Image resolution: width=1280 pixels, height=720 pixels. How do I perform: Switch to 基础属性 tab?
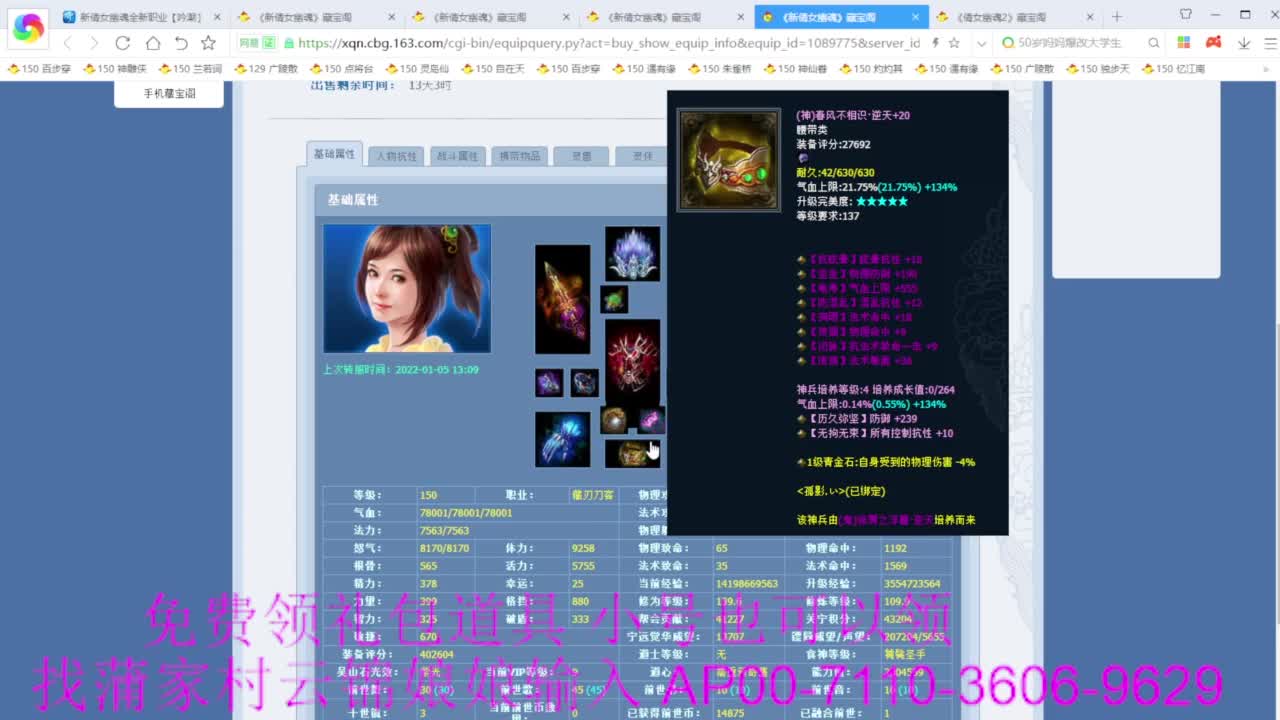coord(334,154)
